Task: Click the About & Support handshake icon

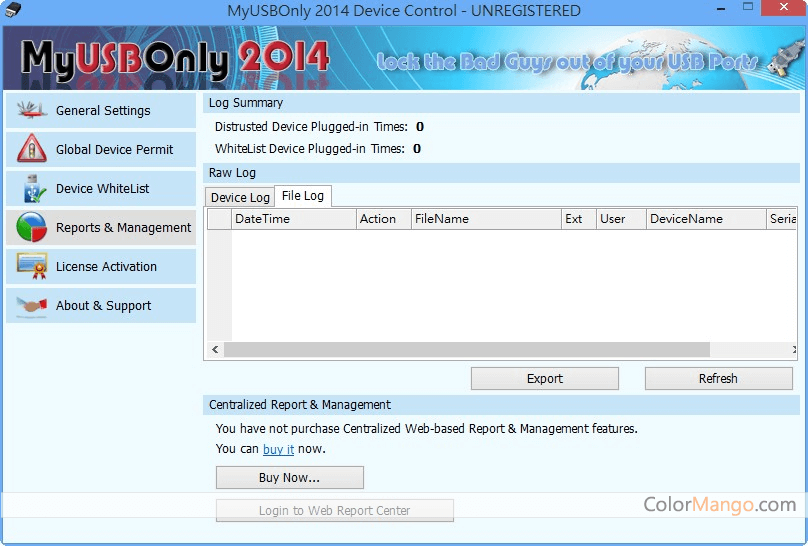Action: tap(31, 306)
